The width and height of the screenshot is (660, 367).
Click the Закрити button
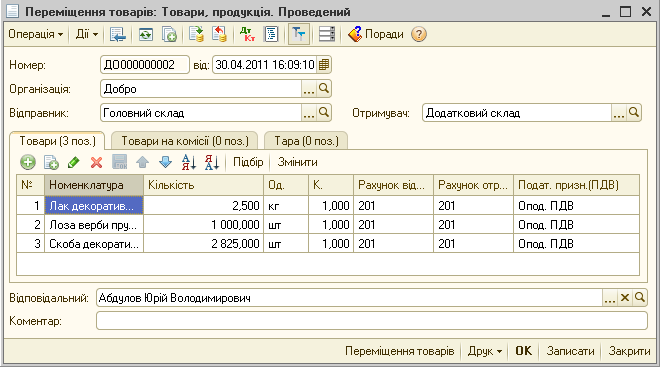coord(629,351)
